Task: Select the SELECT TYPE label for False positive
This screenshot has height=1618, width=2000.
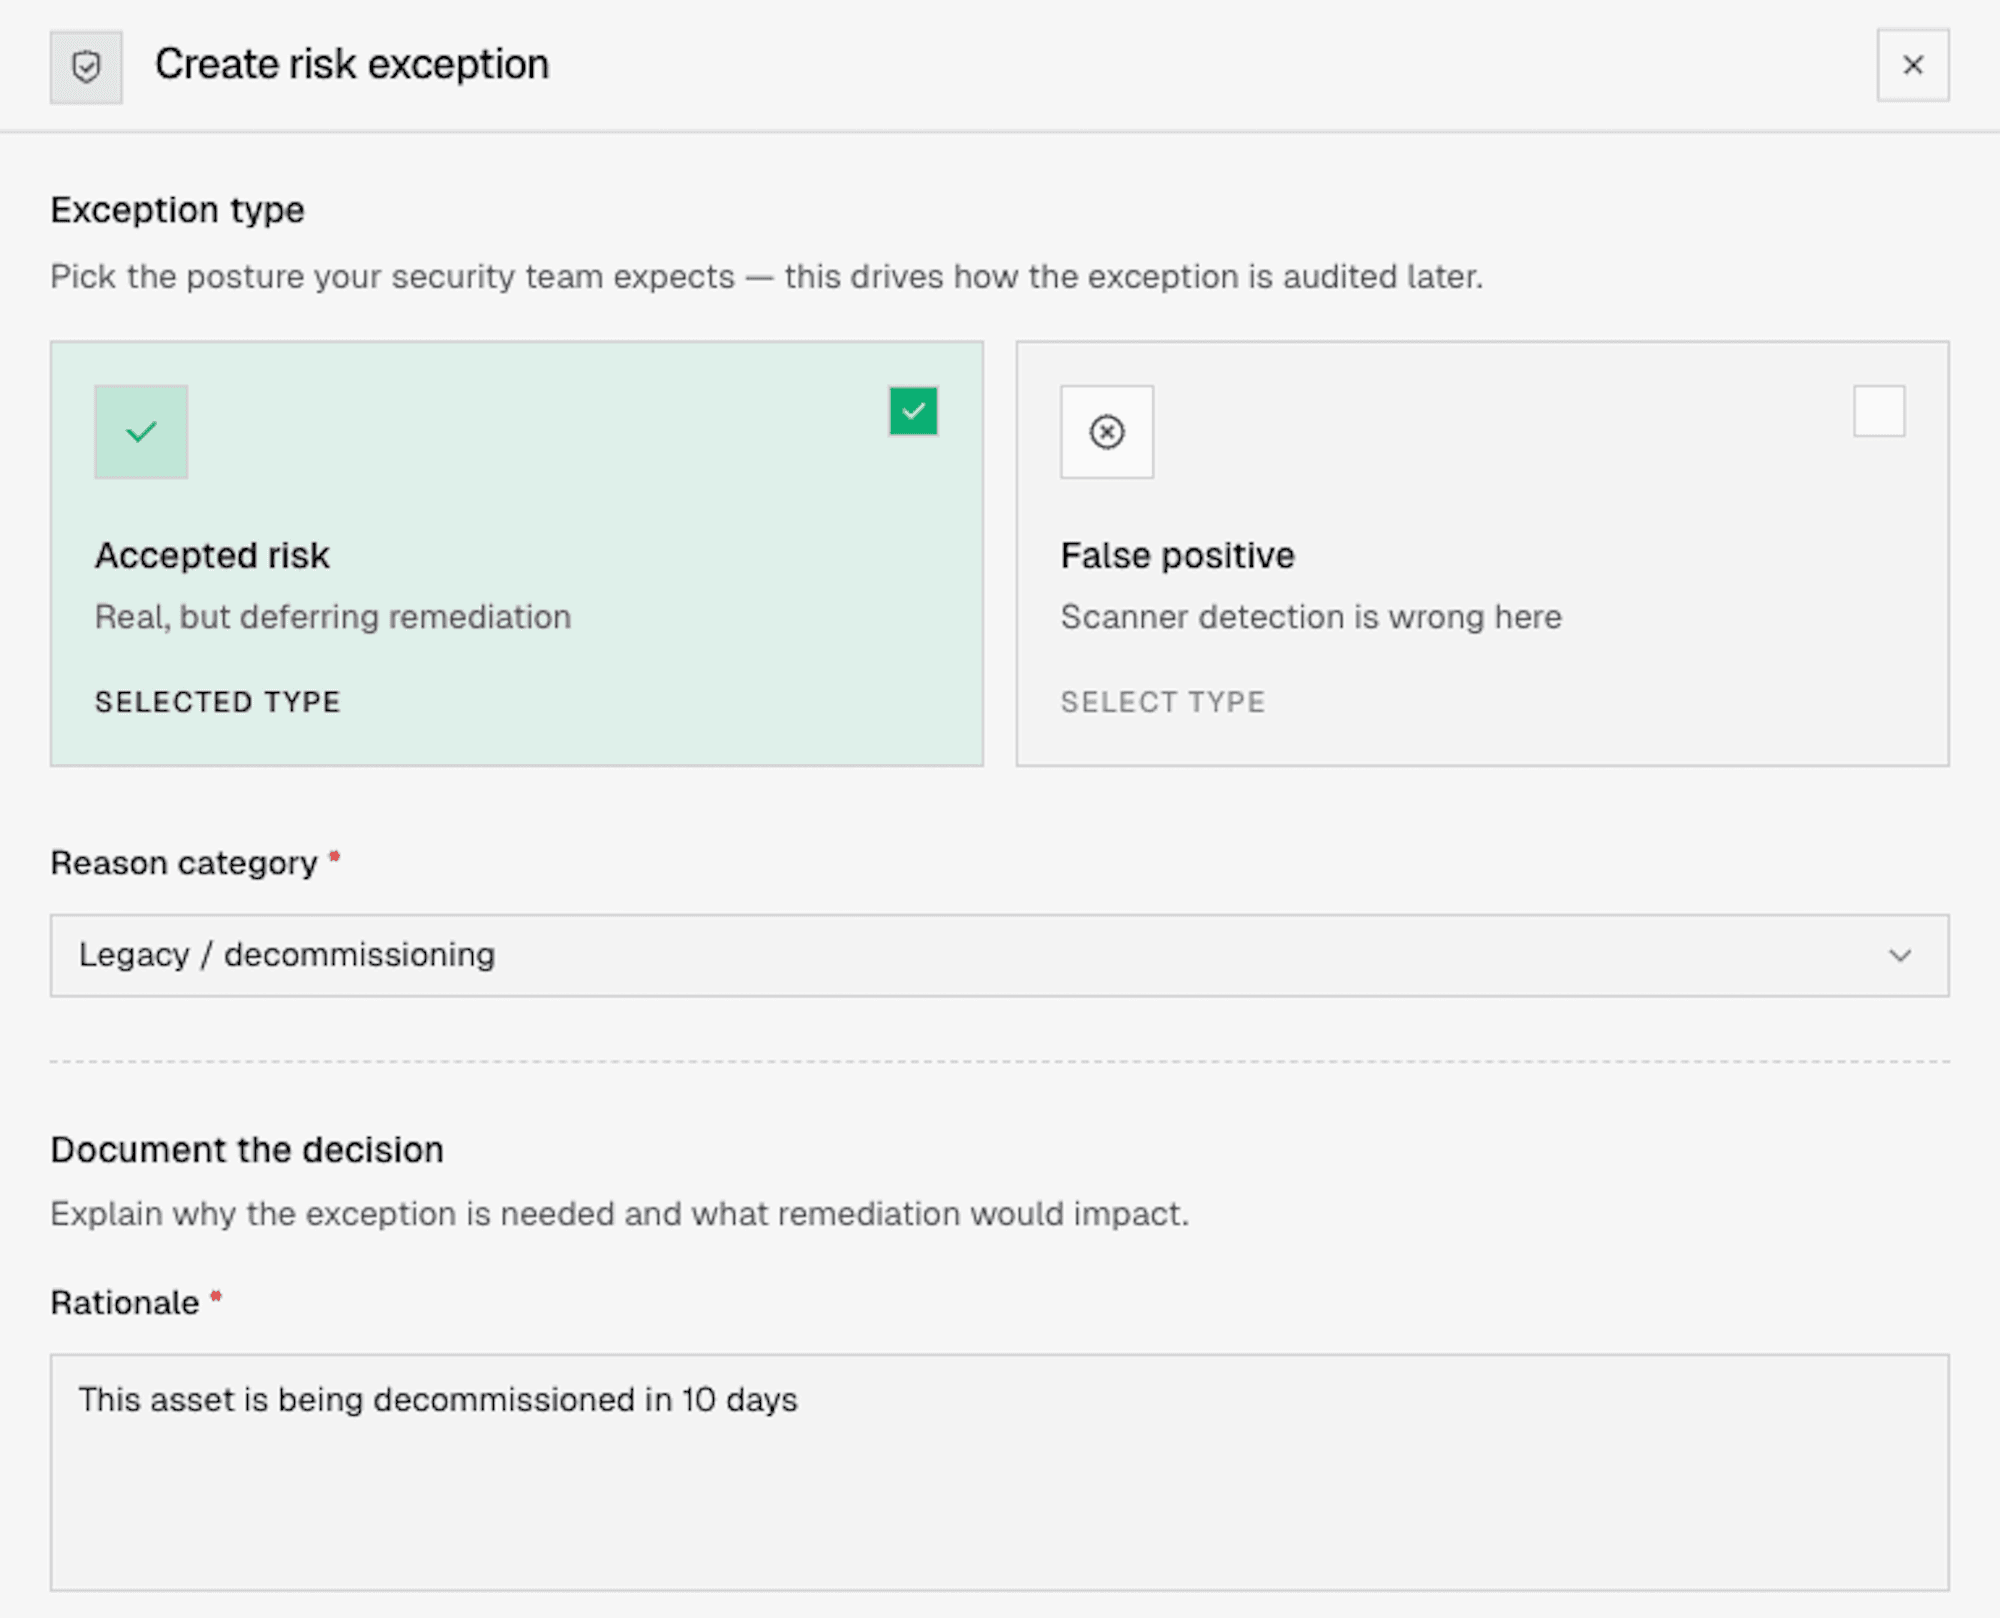Action: [x=1163, y=702]
